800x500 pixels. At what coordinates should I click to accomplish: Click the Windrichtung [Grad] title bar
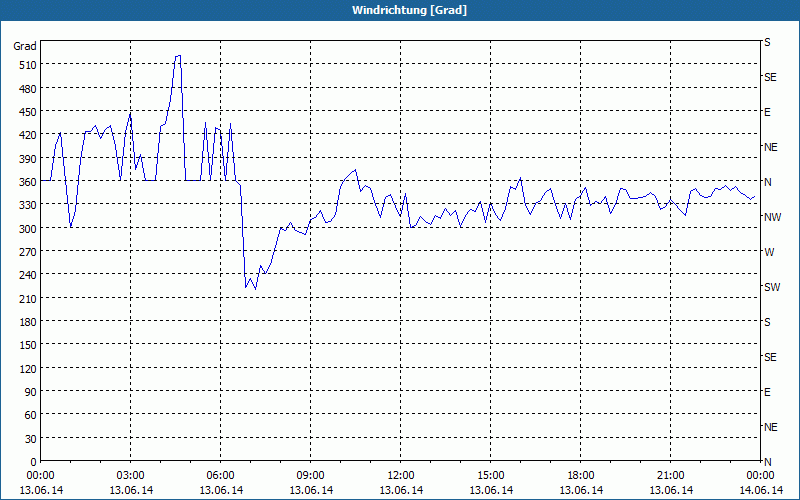[400, 10]
